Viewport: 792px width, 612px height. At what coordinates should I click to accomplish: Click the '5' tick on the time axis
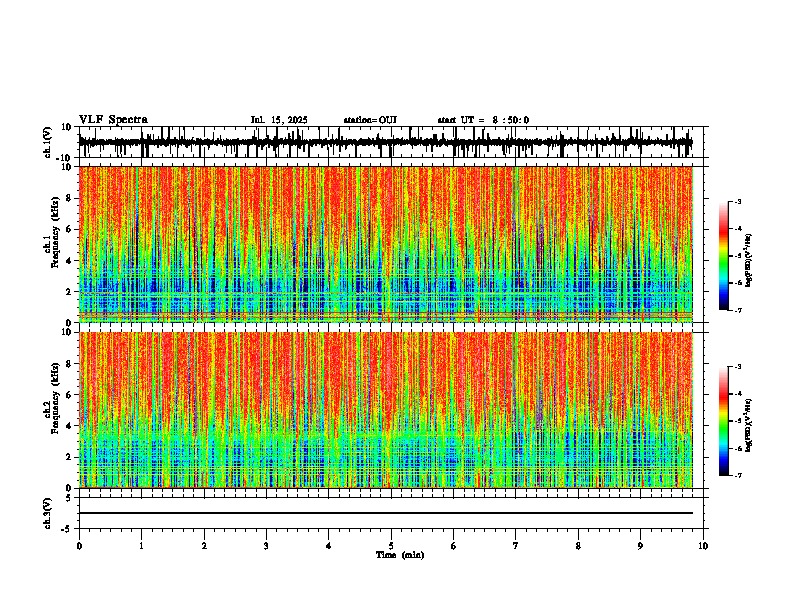pos(391,546)
